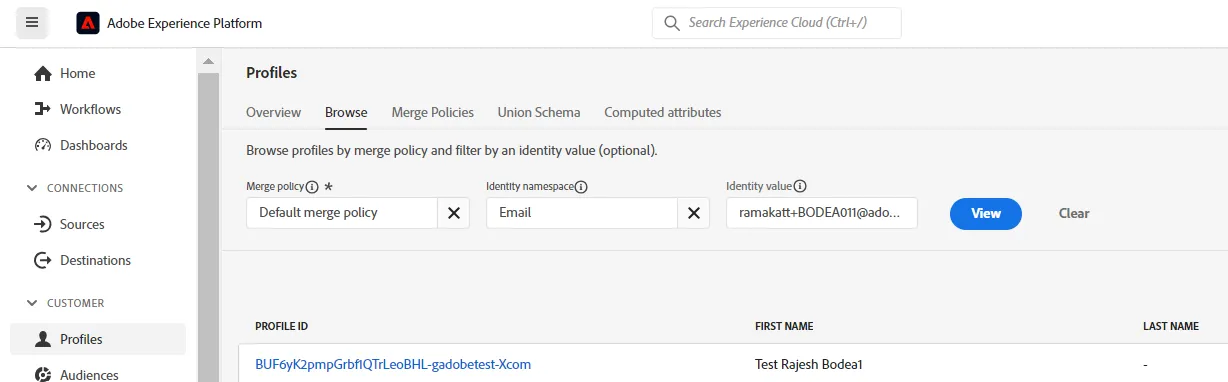The height and width of the screenshot is (382, 1228).
Task: Click the Adobe Experience Platform logo
Action: [88, 23]
